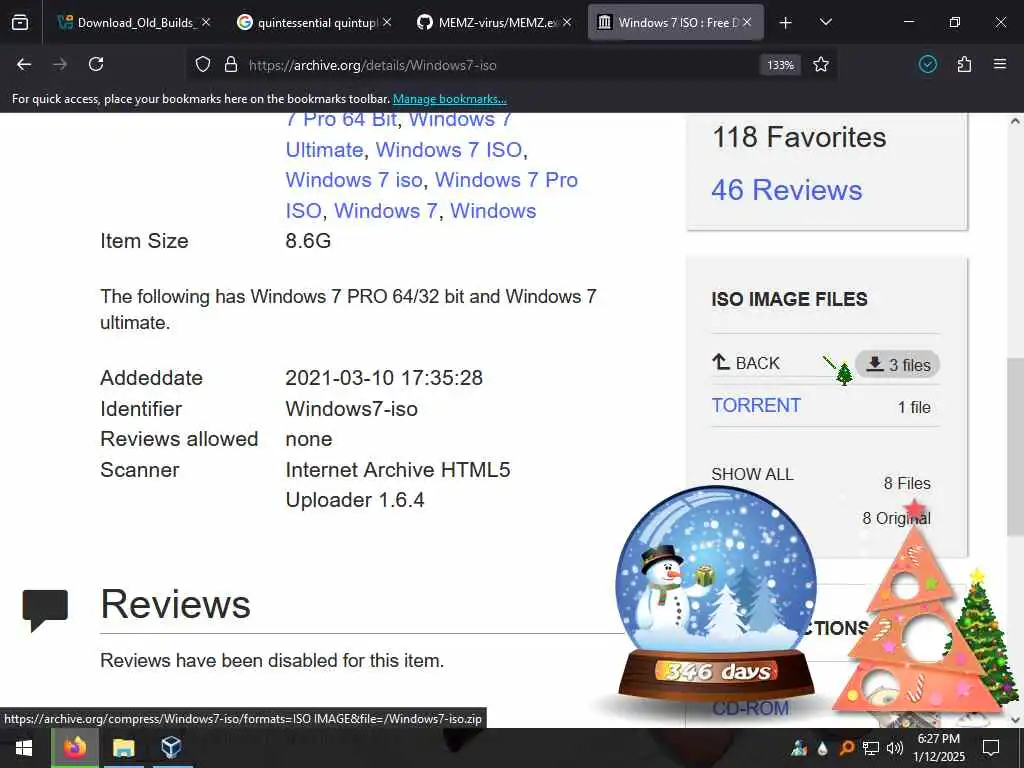Open Firefox from the taskbar
Screen dimensions: 1024x768
click(x=74, y=748)
